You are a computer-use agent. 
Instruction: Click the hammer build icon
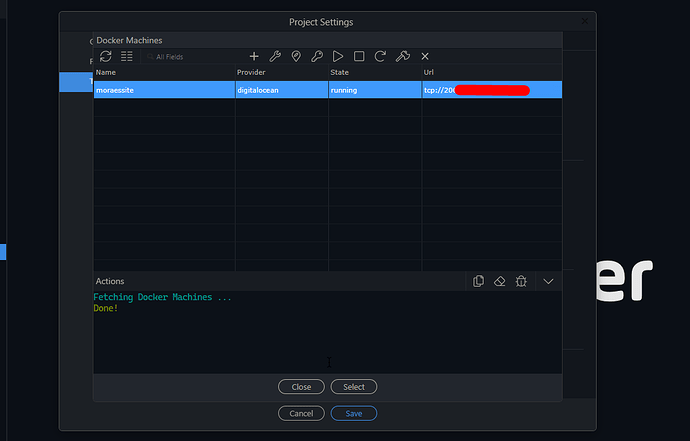click(x=403, y=56)
